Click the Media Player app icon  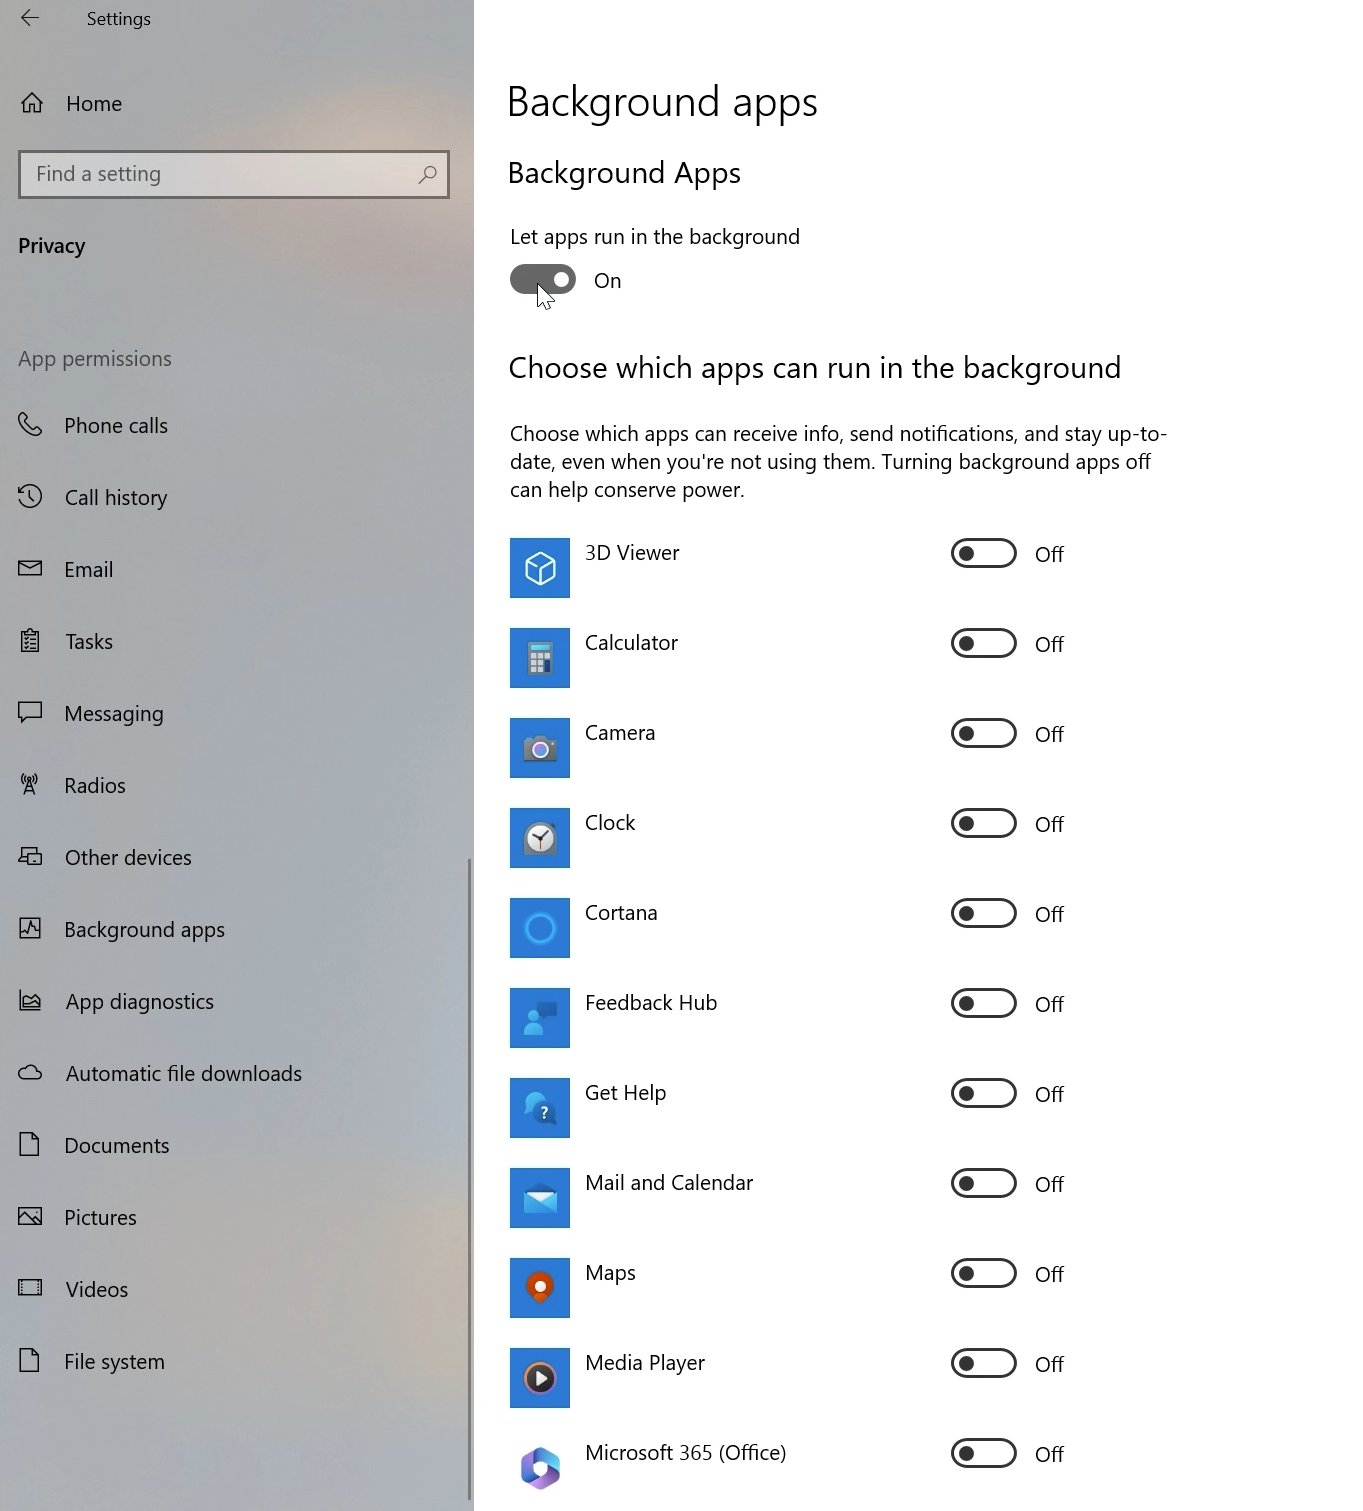point(540,1378)
